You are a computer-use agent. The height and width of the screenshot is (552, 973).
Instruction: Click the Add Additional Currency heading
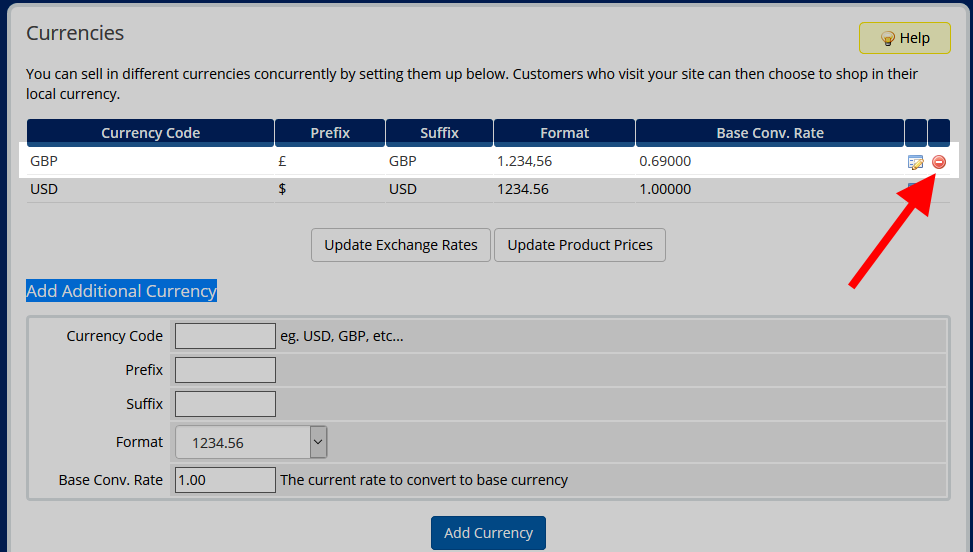coord(121,291)
